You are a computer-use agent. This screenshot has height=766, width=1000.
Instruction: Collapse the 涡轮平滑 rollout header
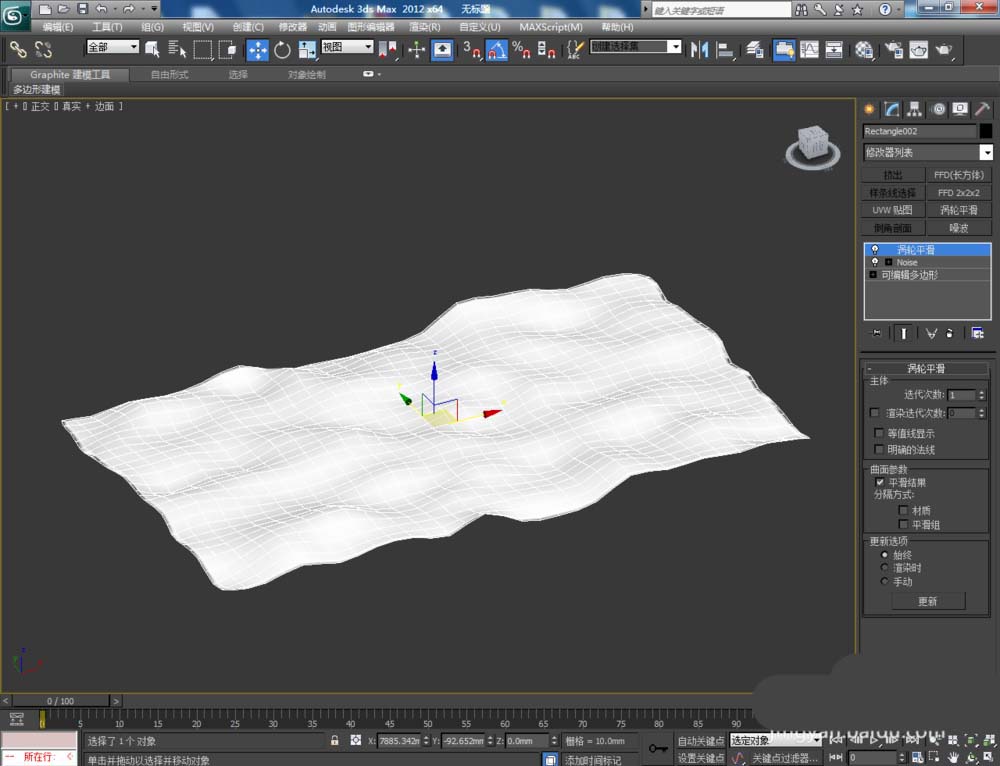pyautogui.click(x=925, y=369)
